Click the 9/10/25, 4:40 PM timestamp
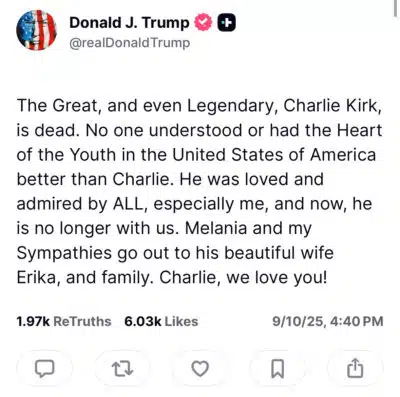Image resolution: width=400 pixels, height=397 pixels. (x=328, y=321)
